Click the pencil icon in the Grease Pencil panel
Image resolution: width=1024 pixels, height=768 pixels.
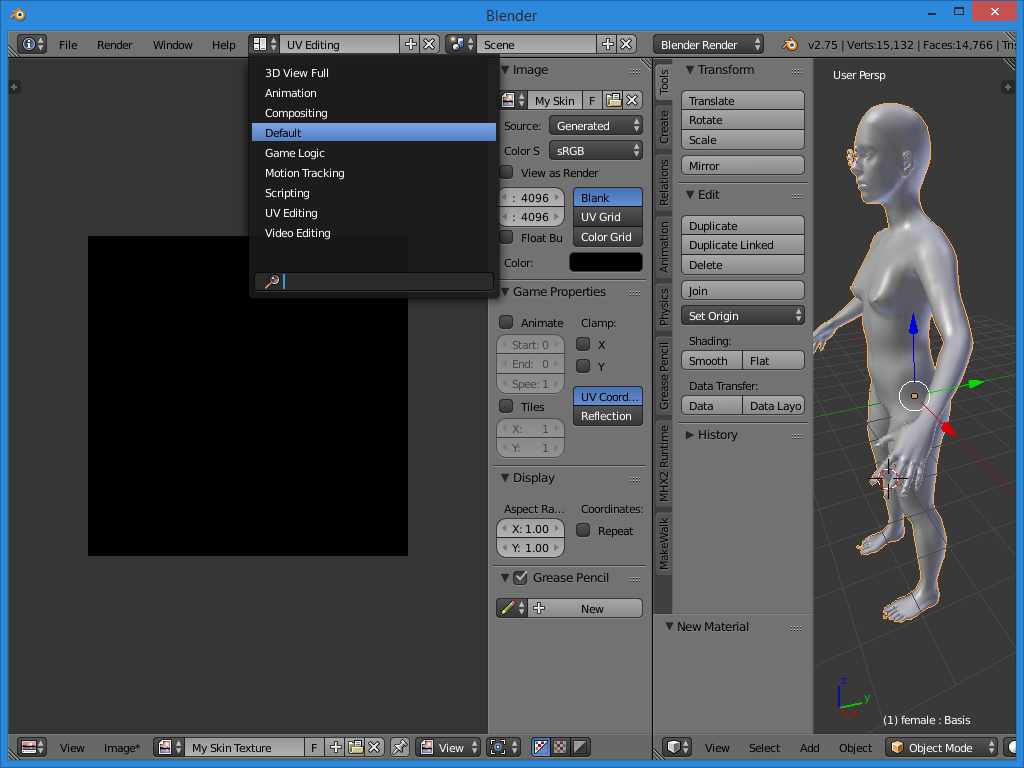pyautogui.click(x=510, y=608)
